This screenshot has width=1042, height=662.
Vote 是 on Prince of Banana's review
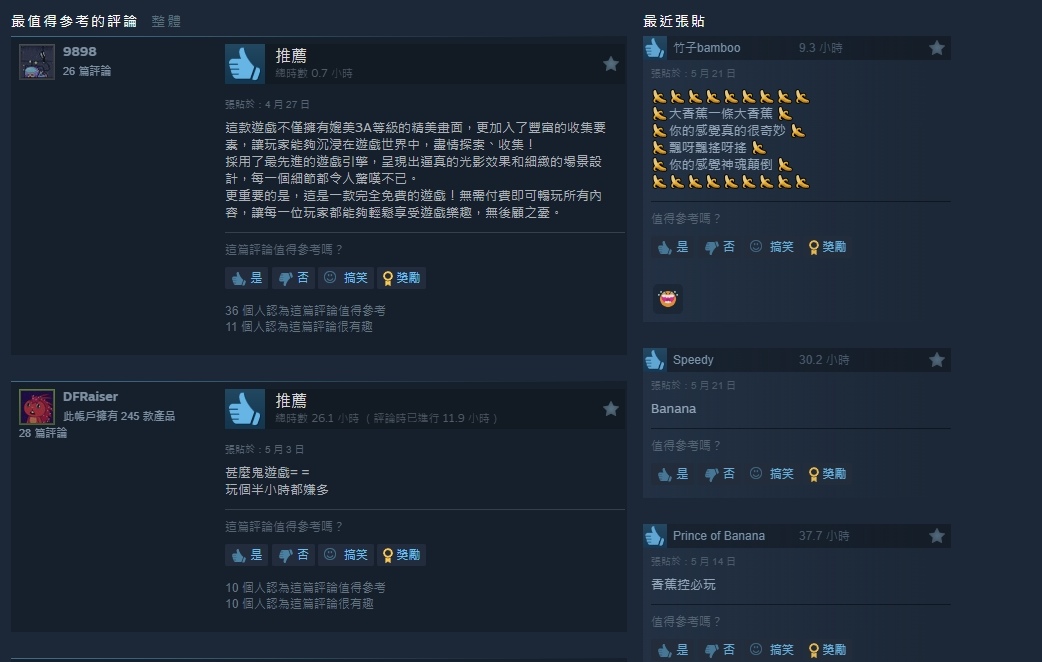[673, 650]
